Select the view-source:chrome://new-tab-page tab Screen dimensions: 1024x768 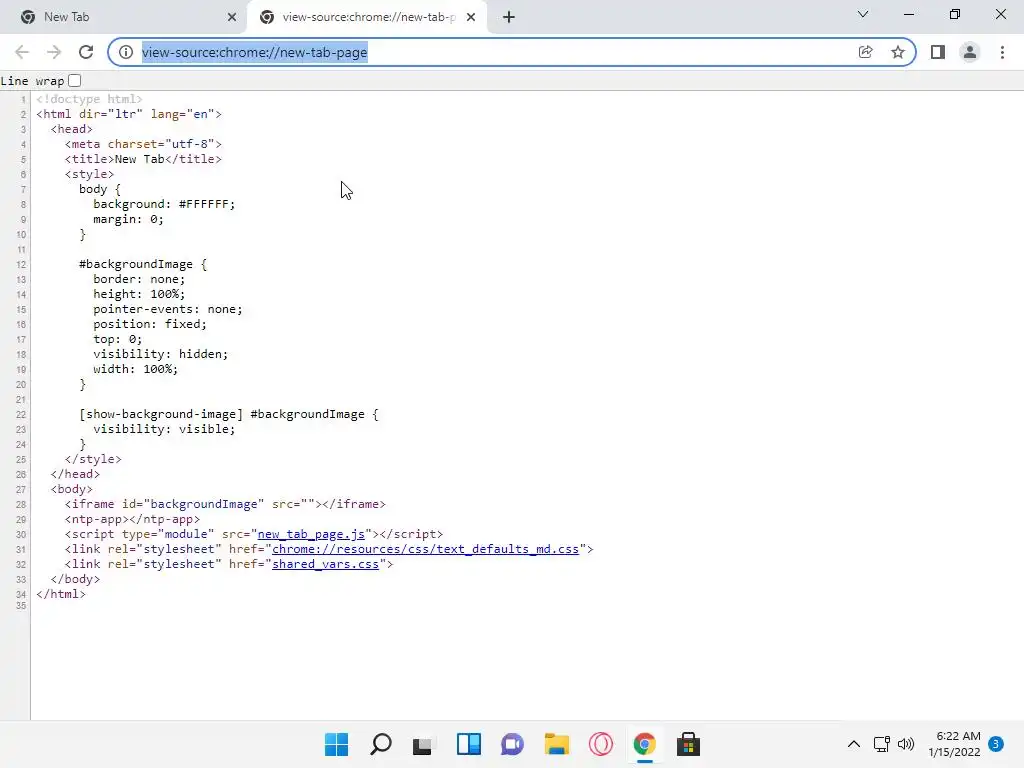coord(366,18)
